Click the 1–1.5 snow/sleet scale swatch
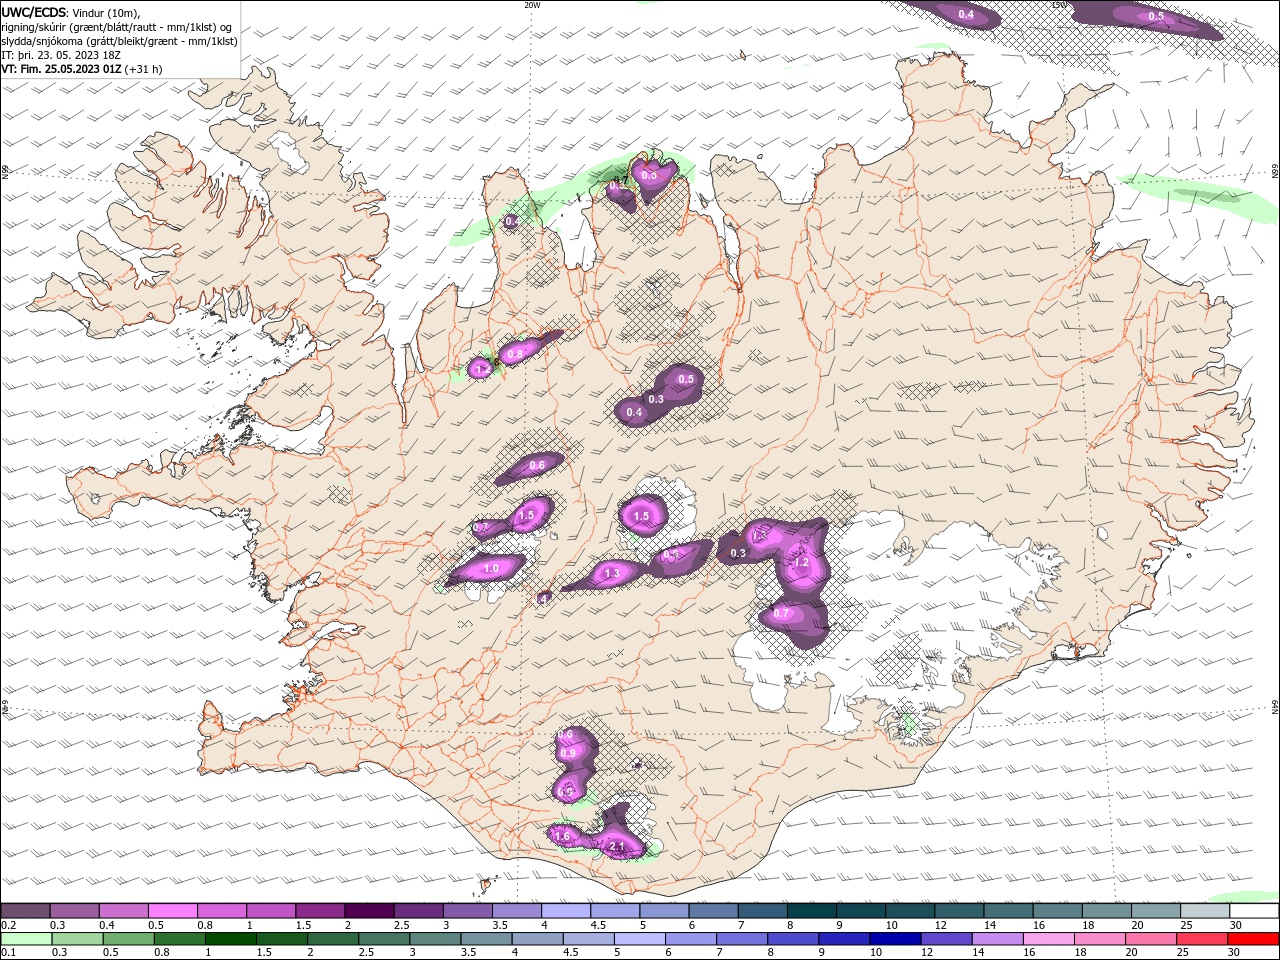 click(270, 911)
